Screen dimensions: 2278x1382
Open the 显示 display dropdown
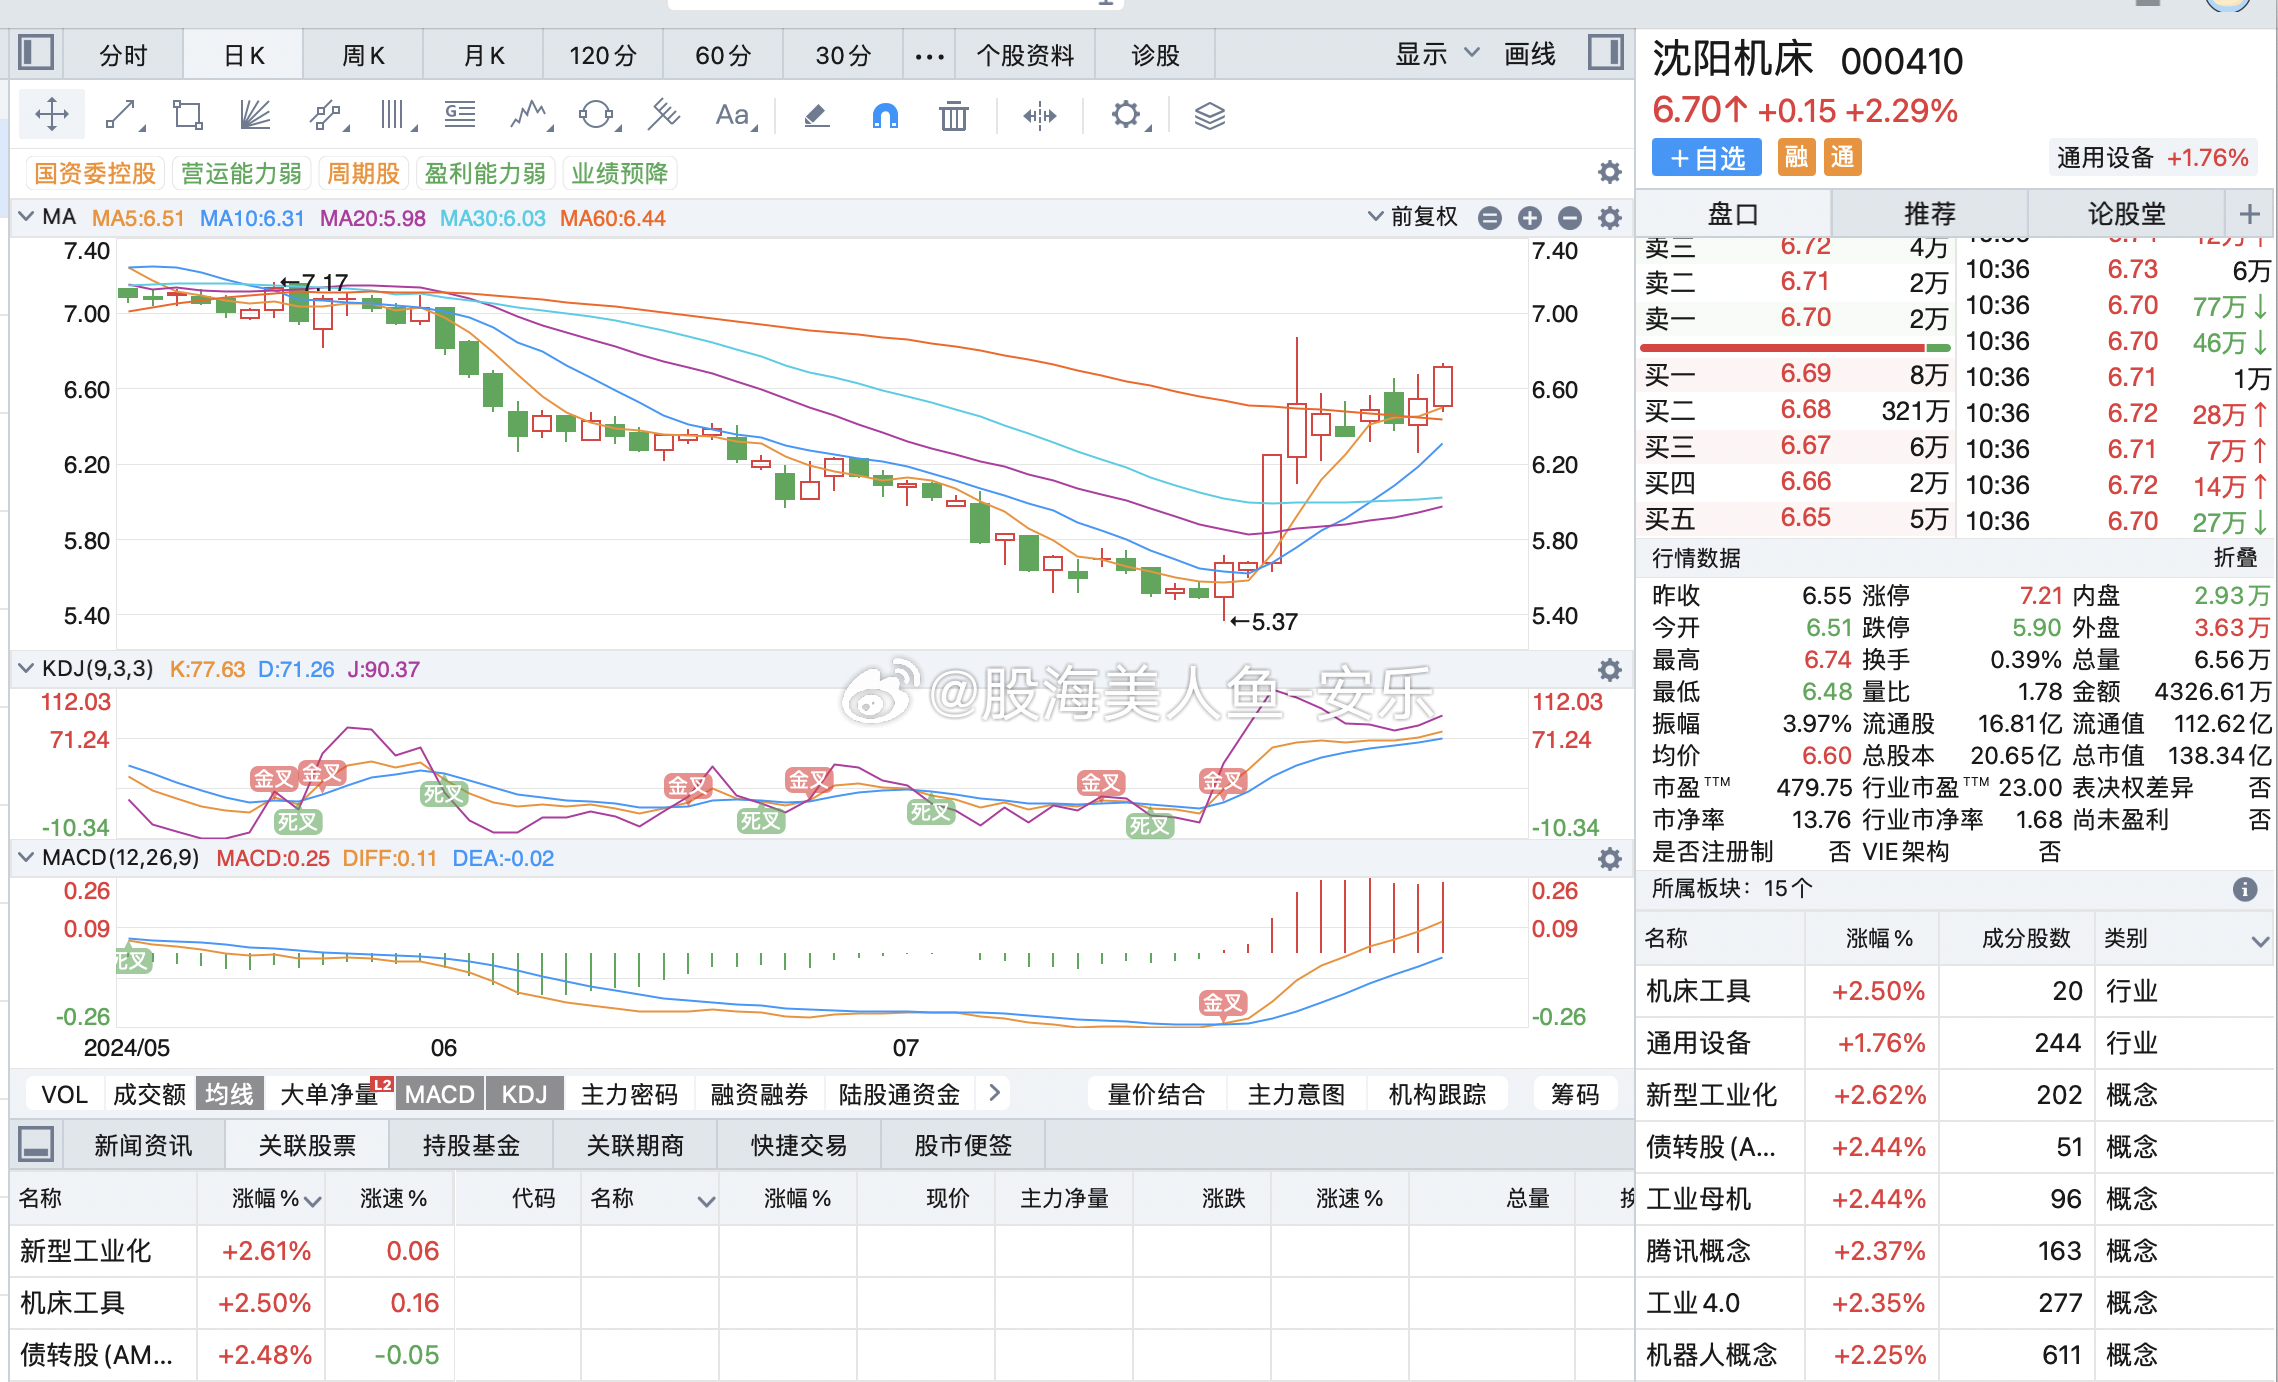point(1437,54)
